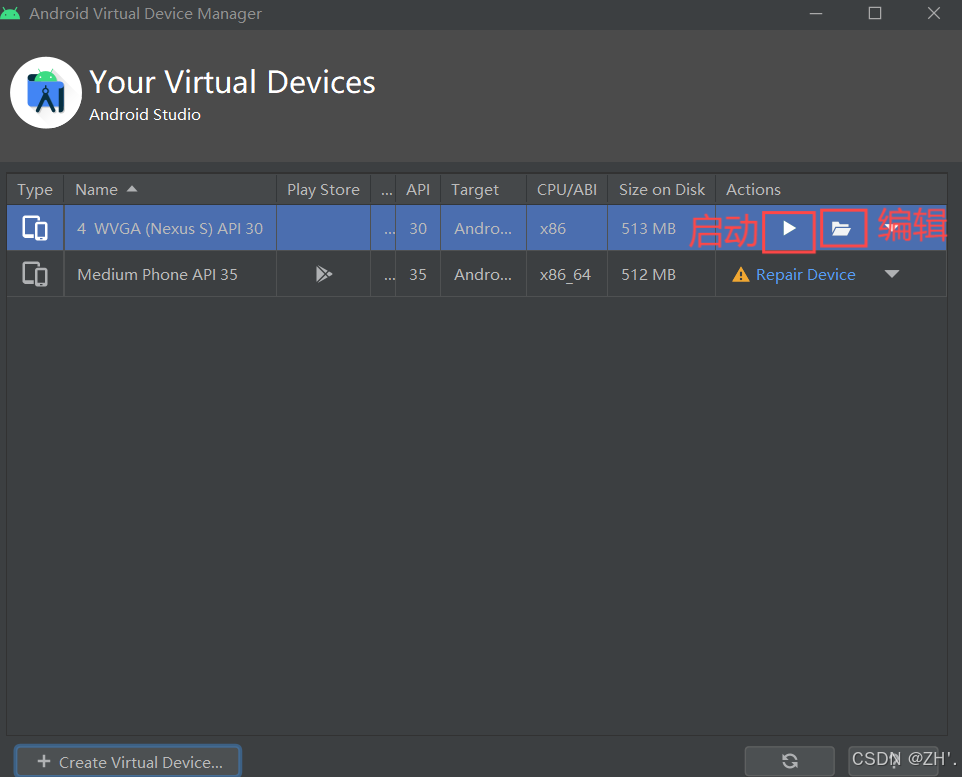Viewport: 962px width, 777px height.
Task: Click API 30 cell
Action: (418, 228)
